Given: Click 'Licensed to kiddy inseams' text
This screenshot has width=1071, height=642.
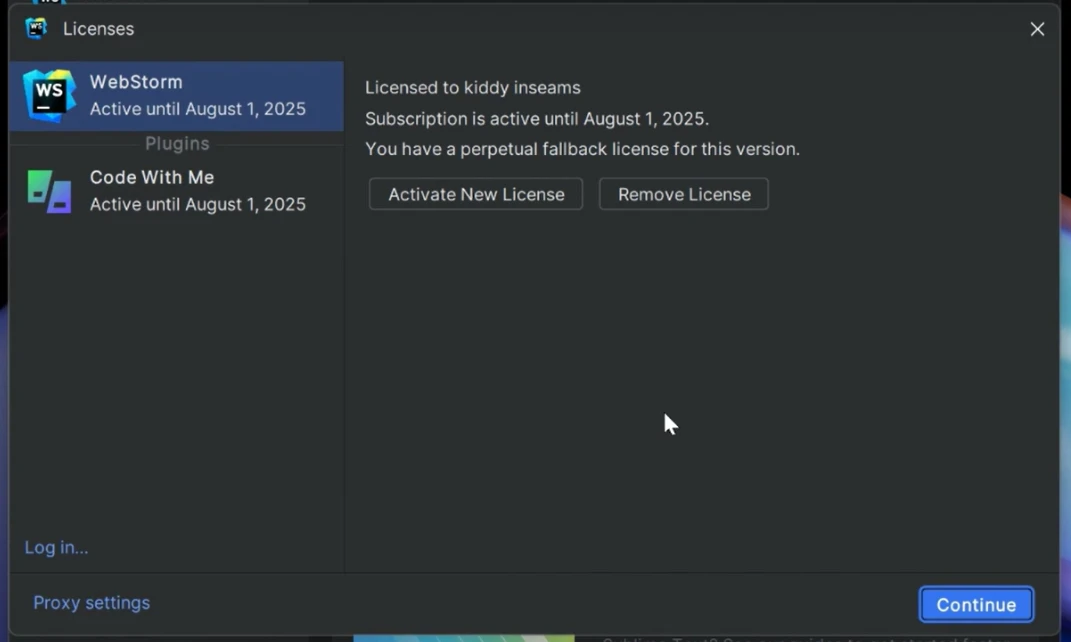Looking at the screenshot, I should [473, 87].
